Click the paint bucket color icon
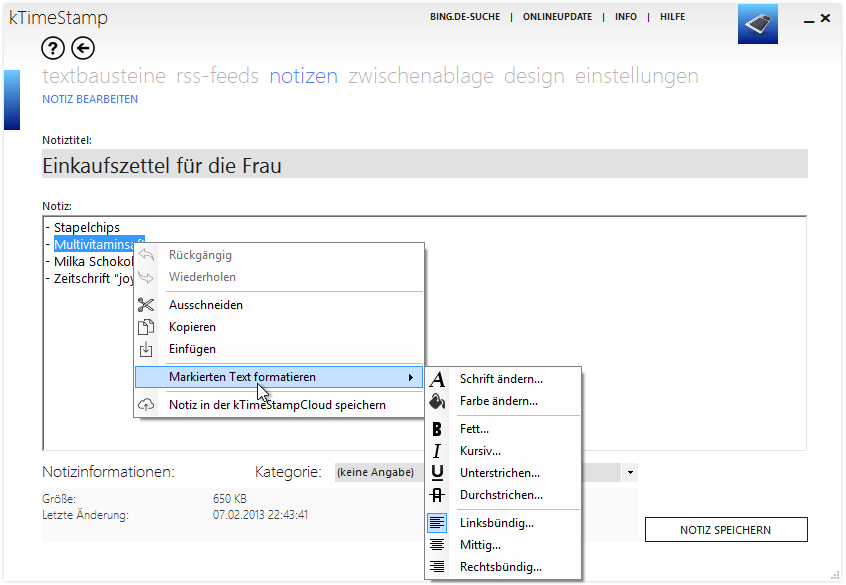Screen dimensions: 846x585 tap(437, 402)
